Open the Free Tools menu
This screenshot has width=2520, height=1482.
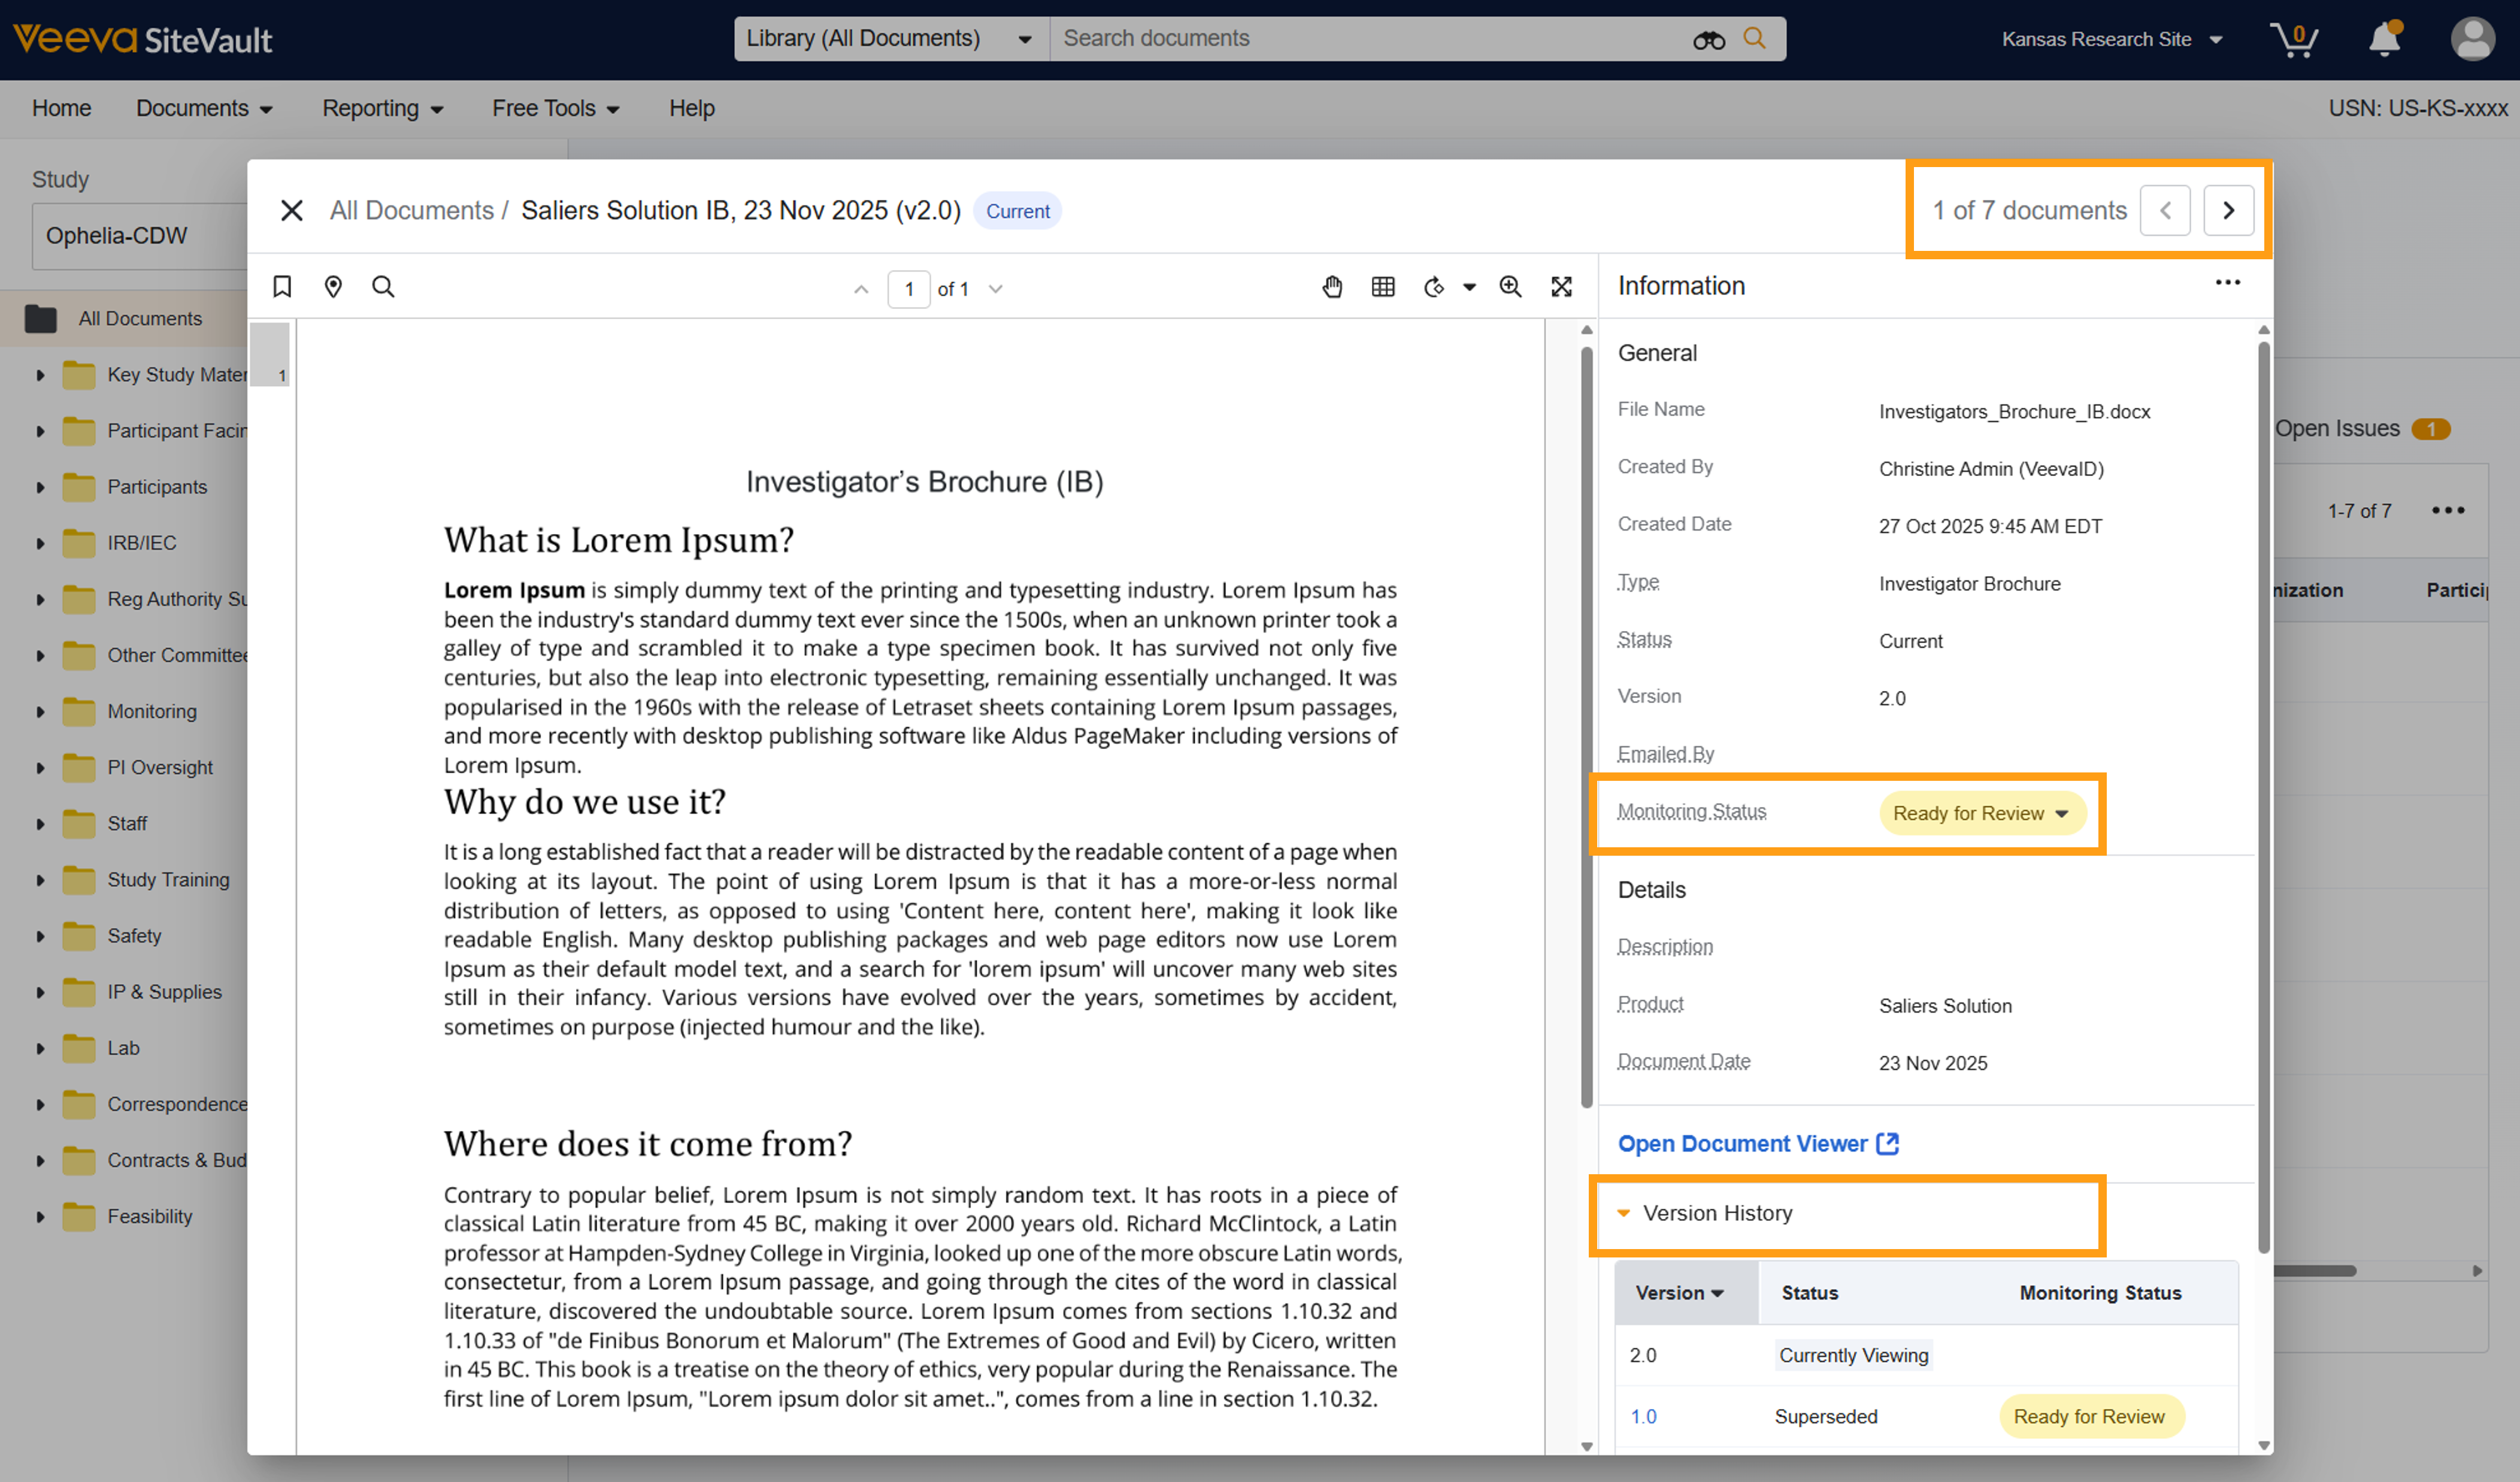click(555, 108)
